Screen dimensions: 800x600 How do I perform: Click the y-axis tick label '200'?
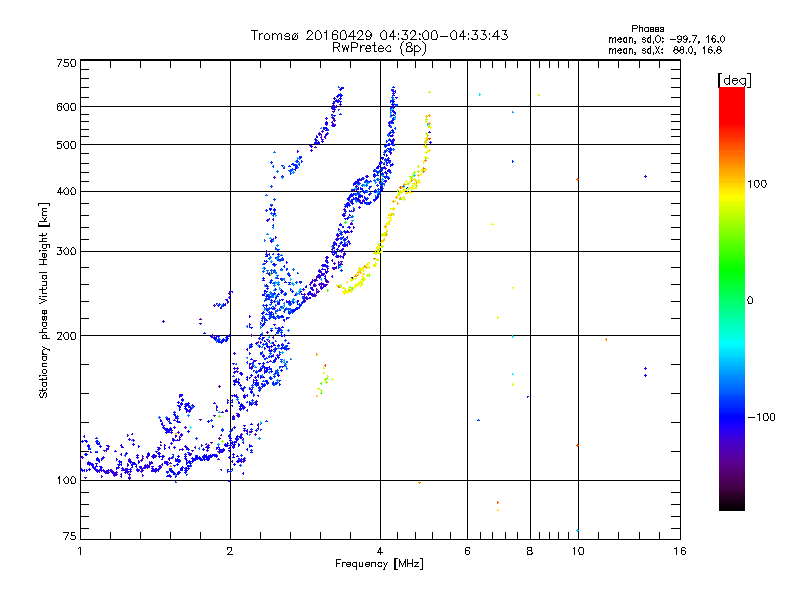coord(67,336)
